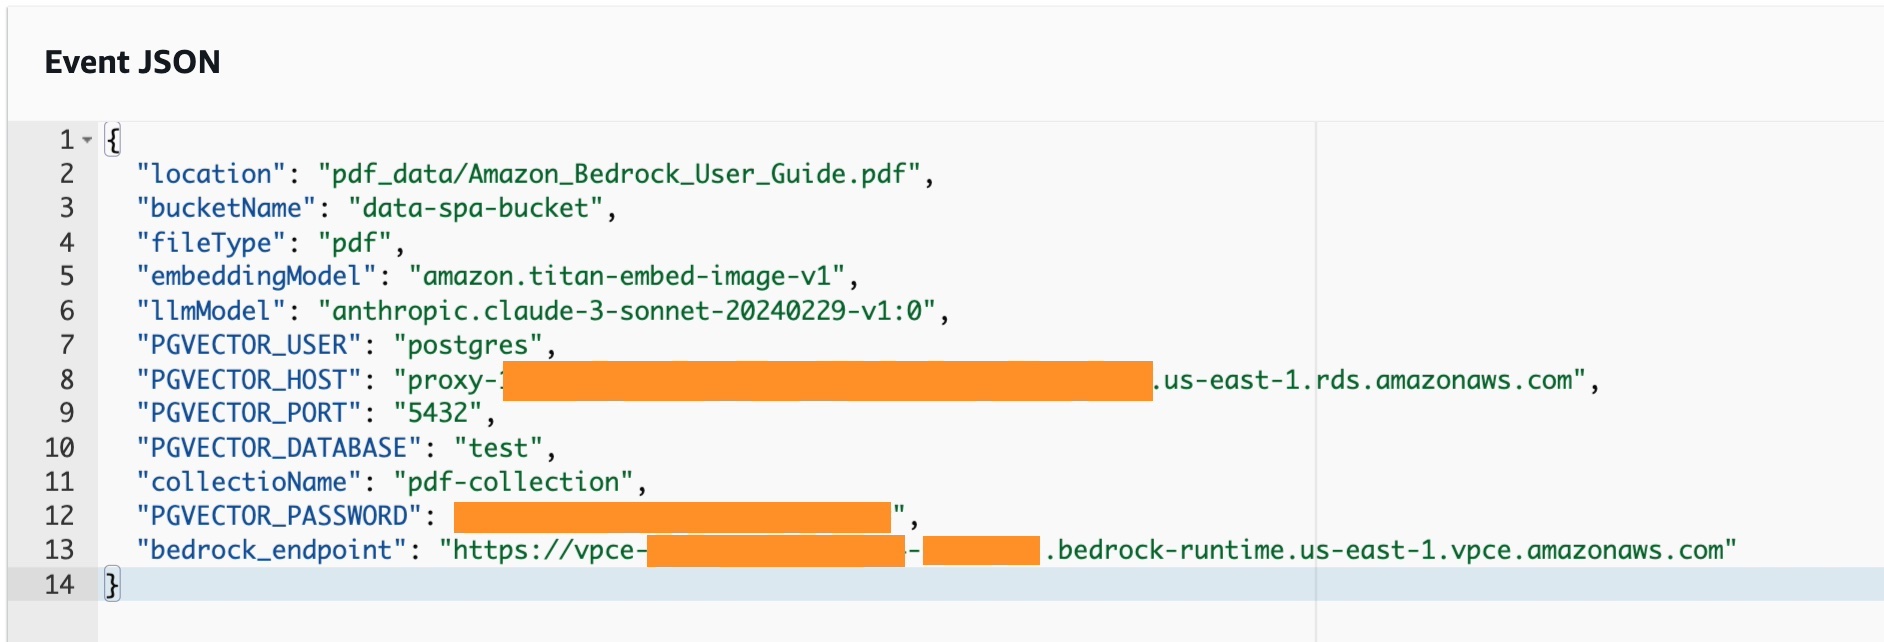The image size is (1884, 642).
Task: Click line number 6 in the gutter
Action: pos(66,311)
